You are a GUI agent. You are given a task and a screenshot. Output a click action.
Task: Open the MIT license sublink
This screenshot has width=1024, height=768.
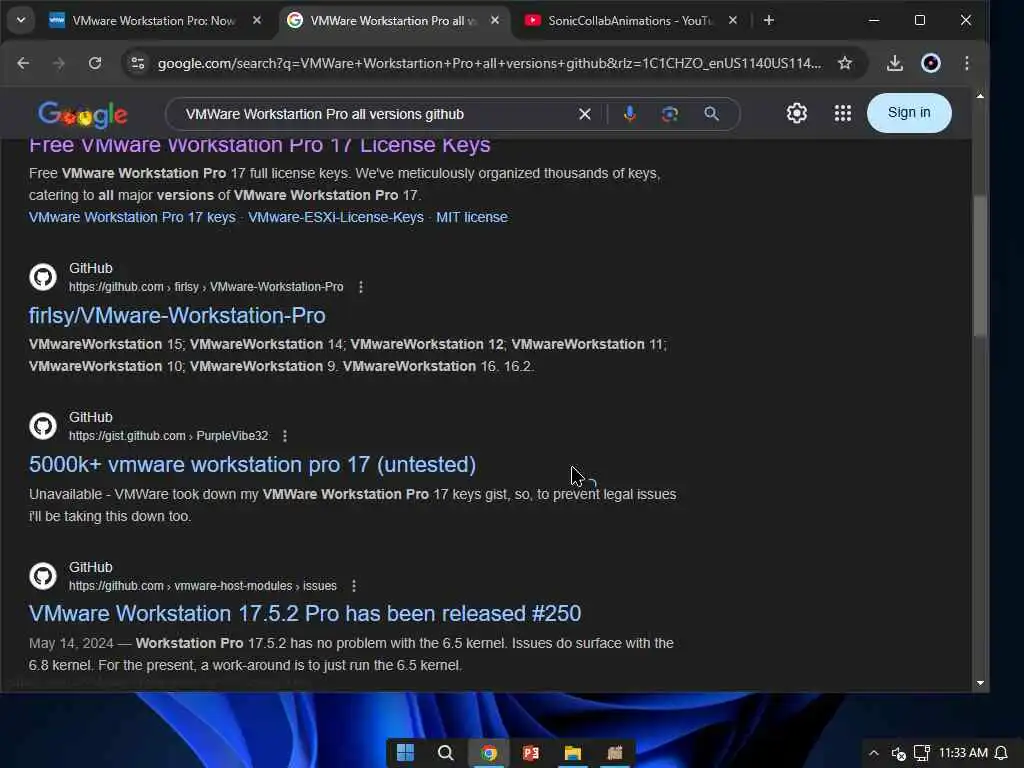click(x=472, y=217)
